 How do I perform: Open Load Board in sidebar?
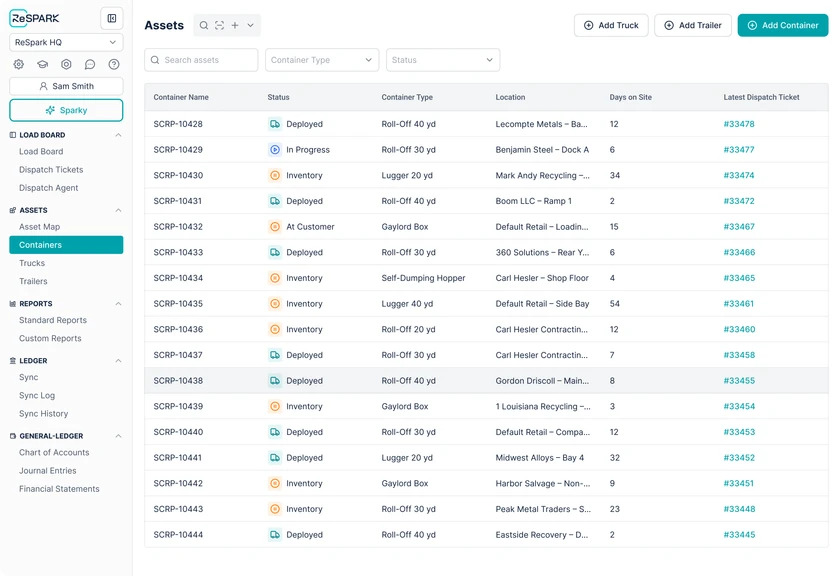click(41, 152)
